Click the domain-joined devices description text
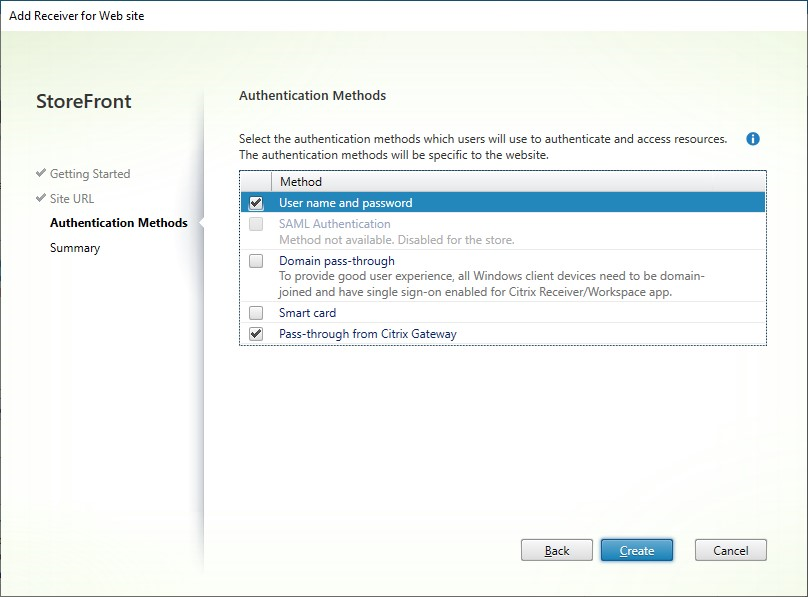This screenshot has width=808, height=597. point(492,284)
